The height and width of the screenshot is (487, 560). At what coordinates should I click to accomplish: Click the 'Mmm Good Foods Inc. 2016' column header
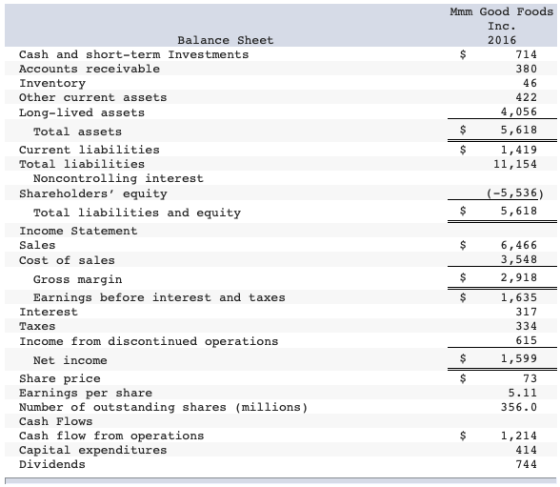[x=501, y=26]
